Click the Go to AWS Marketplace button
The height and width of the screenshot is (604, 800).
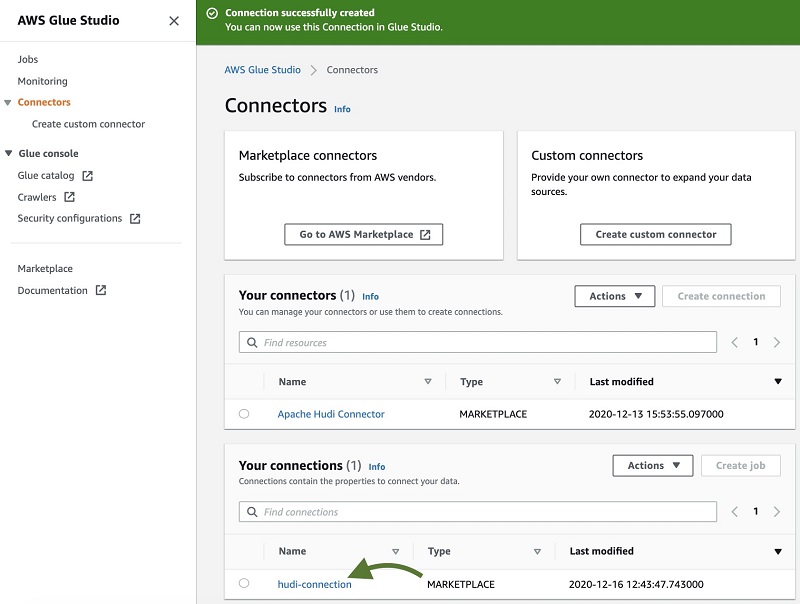pos(363,235)
